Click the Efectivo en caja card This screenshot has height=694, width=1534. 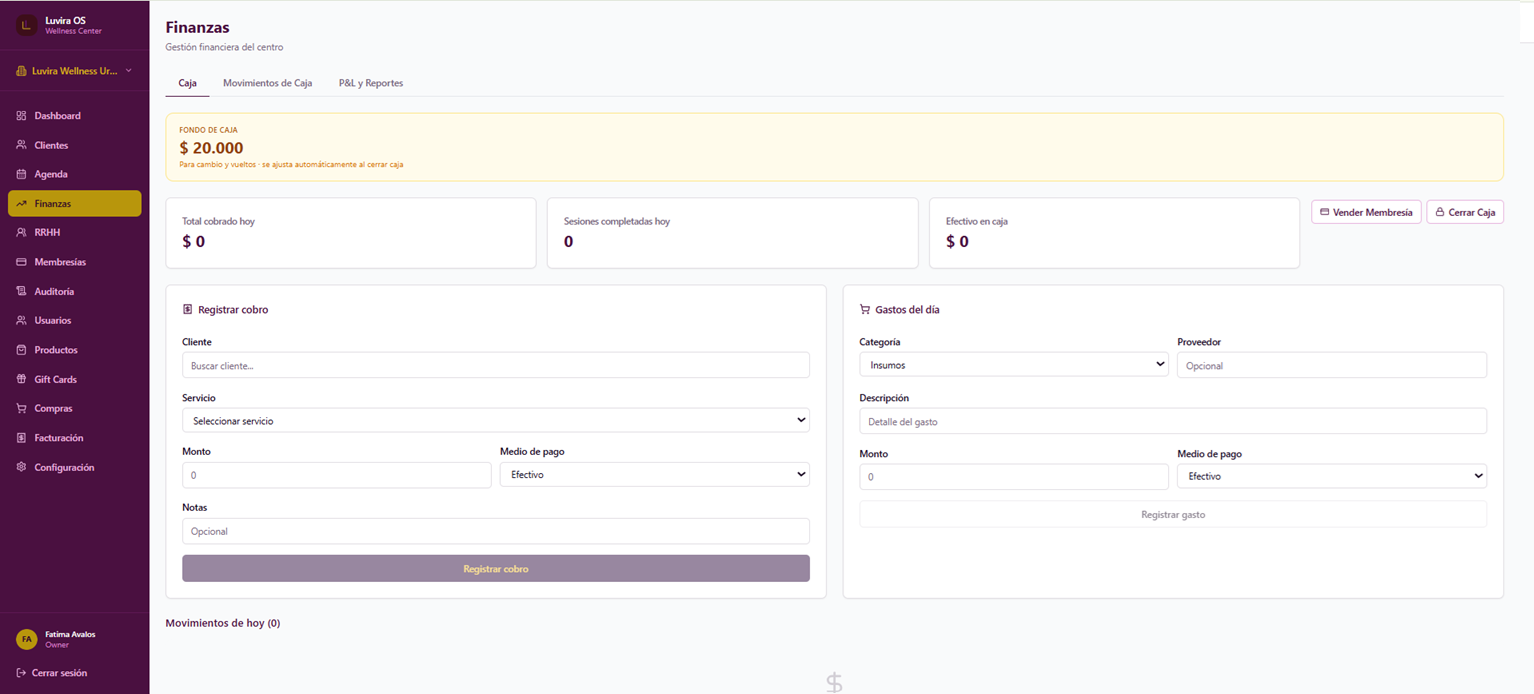click(1115, 233)
